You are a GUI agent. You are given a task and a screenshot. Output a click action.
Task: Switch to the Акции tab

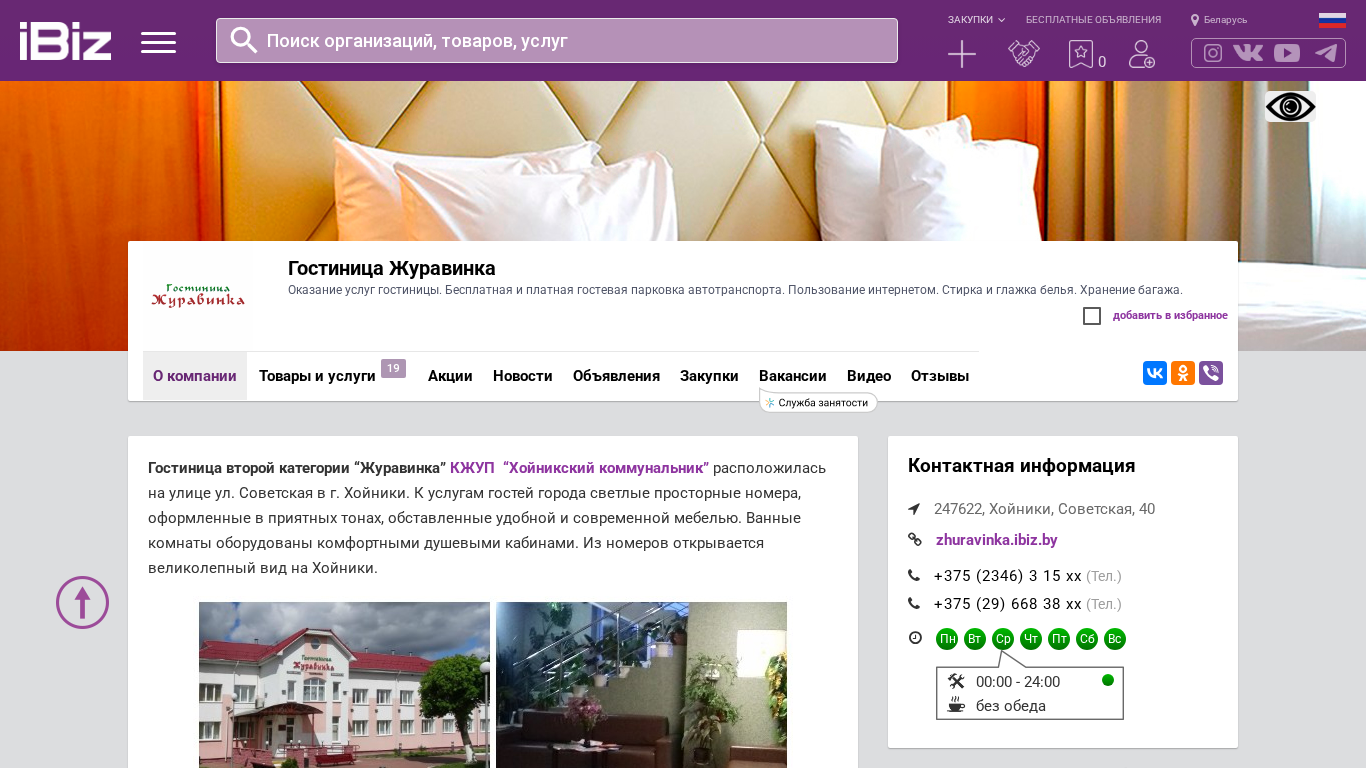(x=450, y=376)
